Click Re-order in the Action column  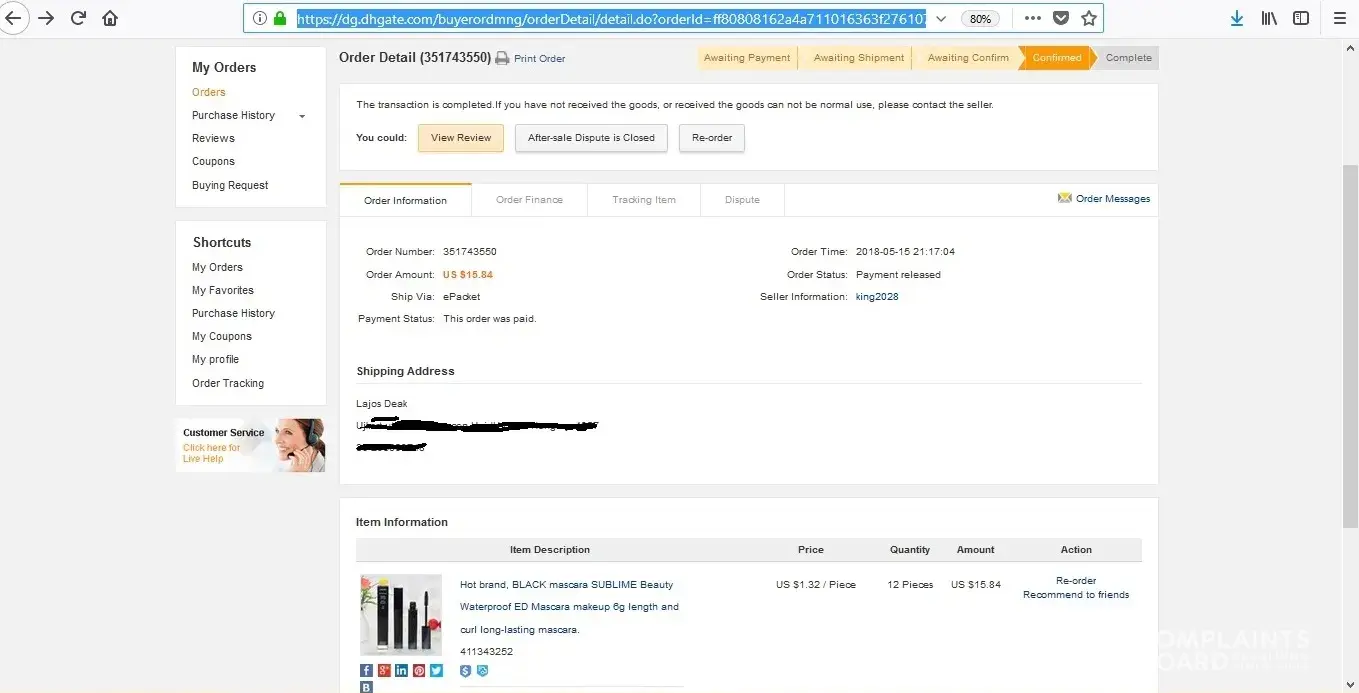click(x=1076, y=581)
